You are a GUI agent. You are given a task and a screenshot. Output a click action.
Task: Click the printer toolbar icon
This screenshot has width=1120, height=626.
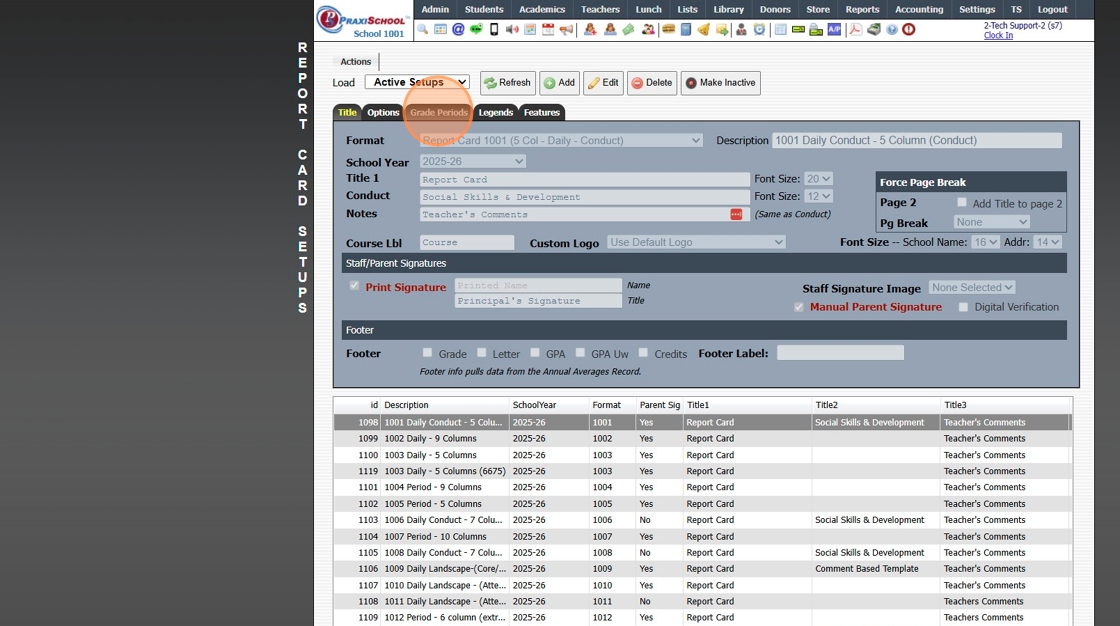pyautogui.click(x=816, y=29)
